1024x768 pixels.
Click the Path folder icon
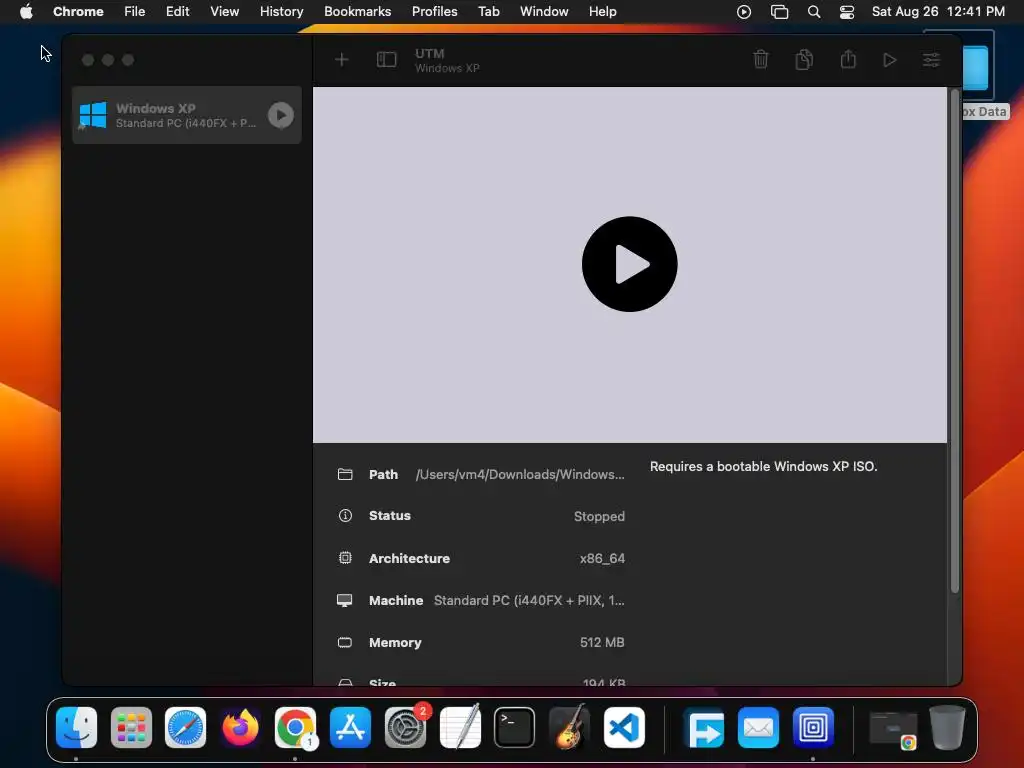(345, 474)
